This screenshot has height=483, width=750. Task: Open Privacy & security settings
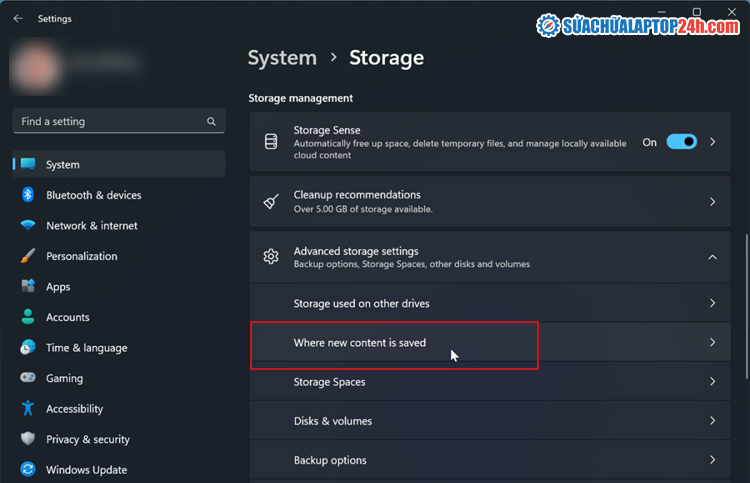tap(88, 439)
